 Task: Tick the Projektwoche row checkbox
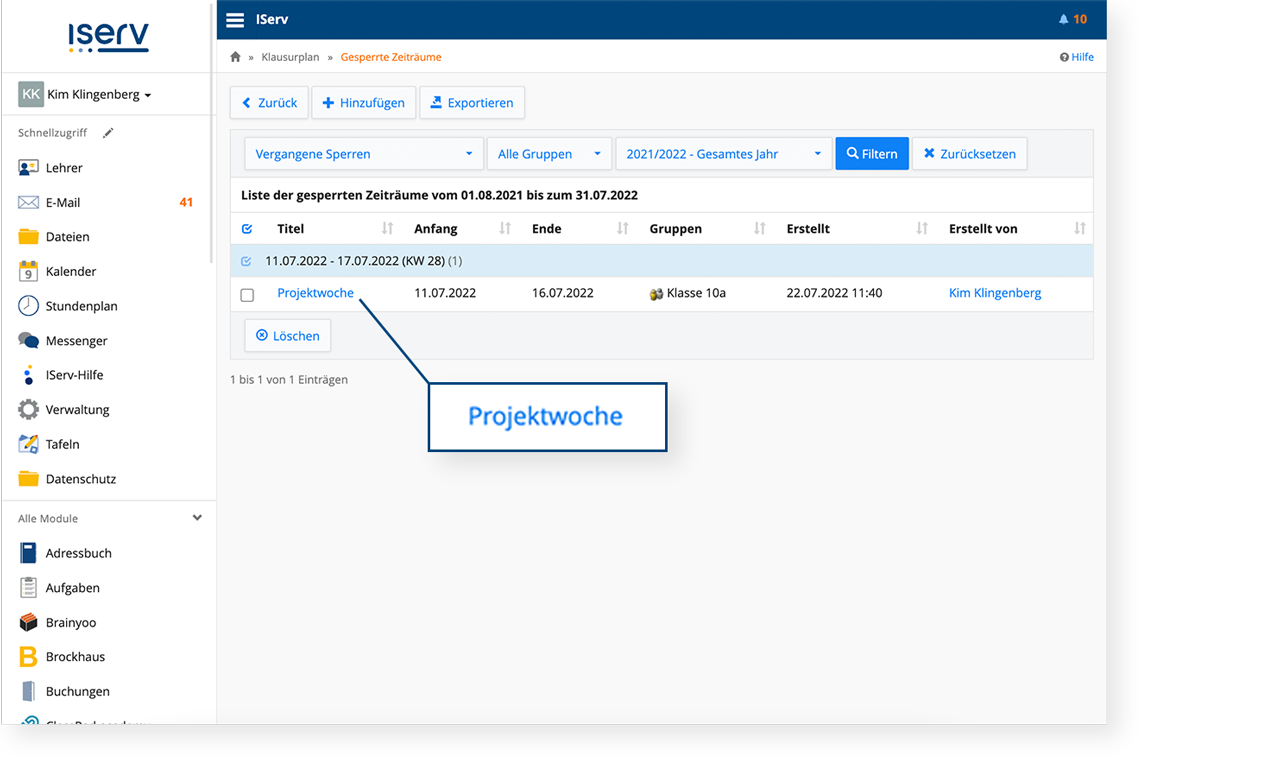click(247, 295)
